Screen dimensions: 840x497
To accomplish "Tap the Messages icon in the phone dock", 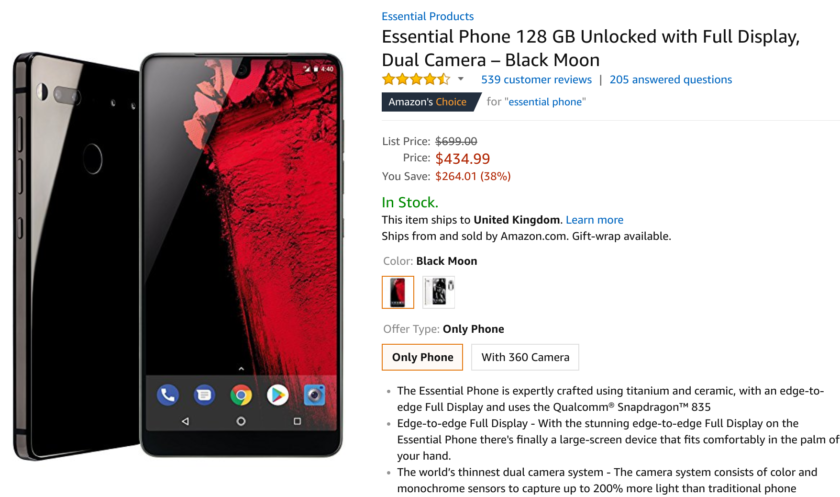I will (x=204, y=395).
